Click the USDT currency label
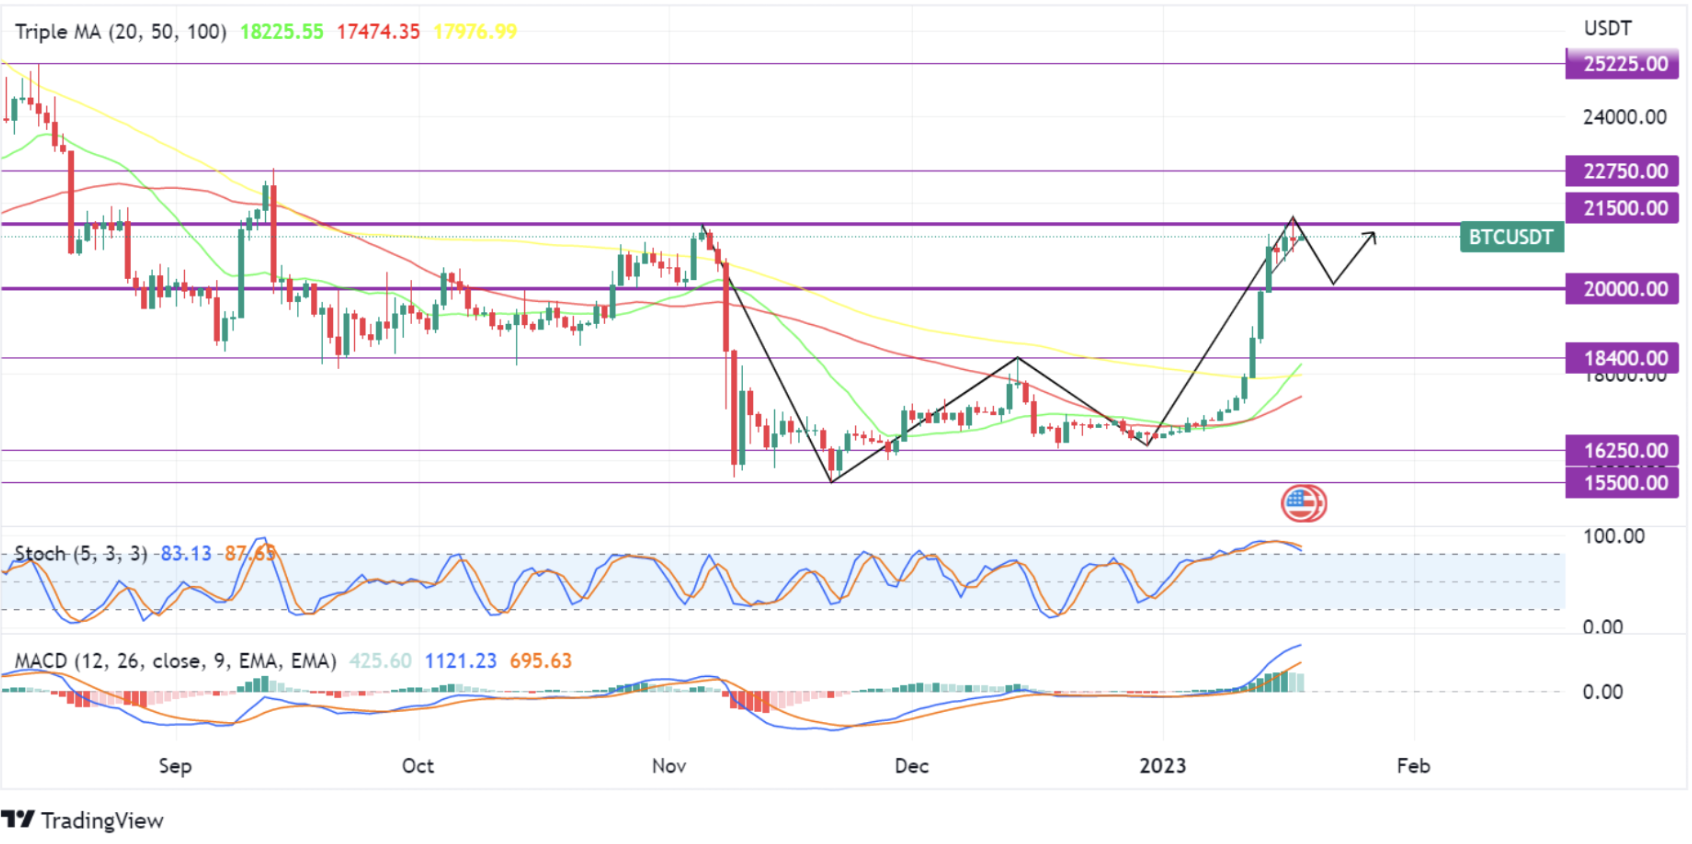 (x=1608, y=28)
